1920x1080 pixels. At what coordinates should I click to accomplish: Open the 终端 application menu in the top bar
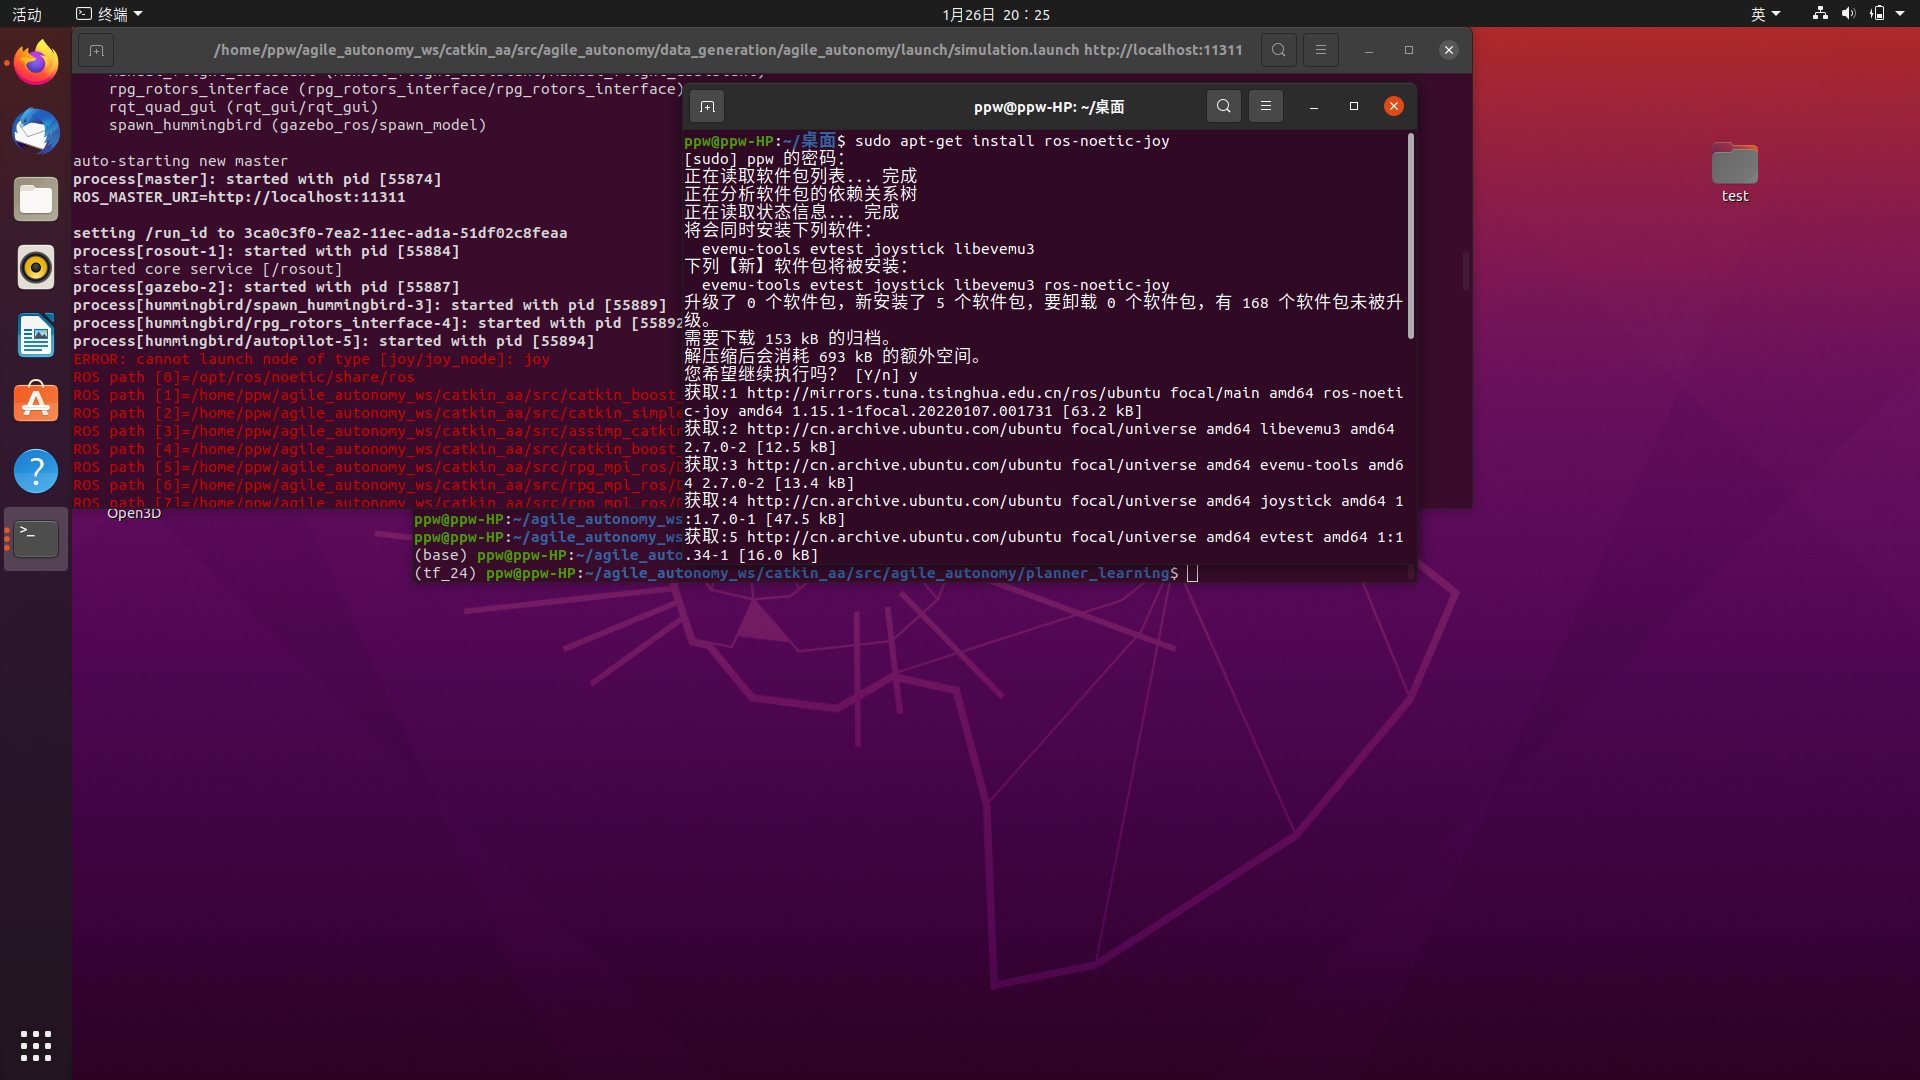(108, 13)
